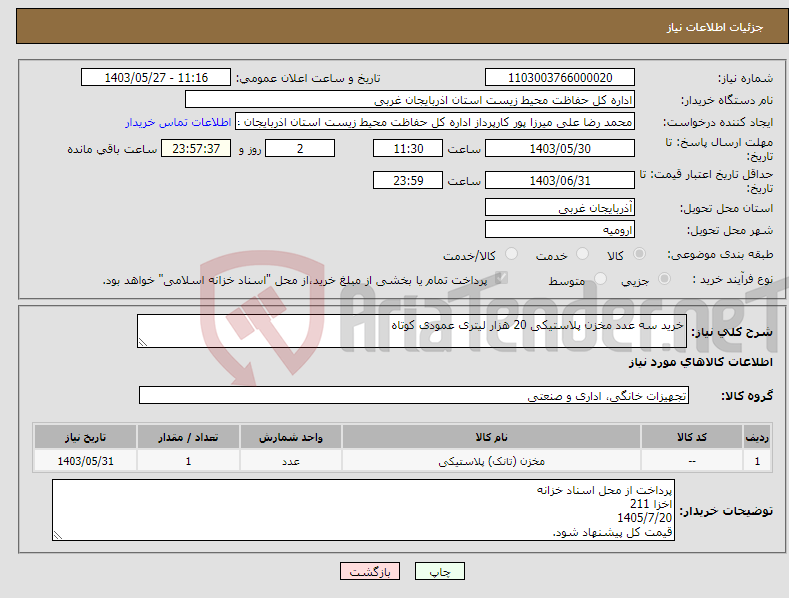
Task: Click the resize handle of description text area
Action: (x=143, y=342)
